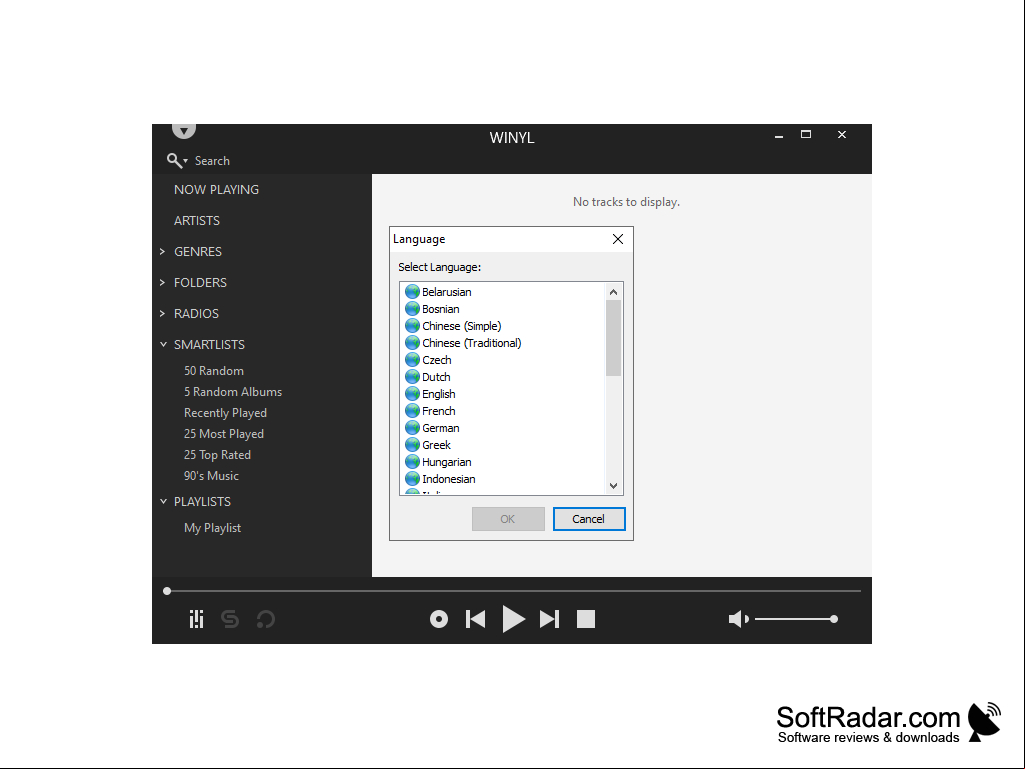Click the round record-style button beside previous track
The width and height of the screenshot is (1025, 769).
[439, 619]
